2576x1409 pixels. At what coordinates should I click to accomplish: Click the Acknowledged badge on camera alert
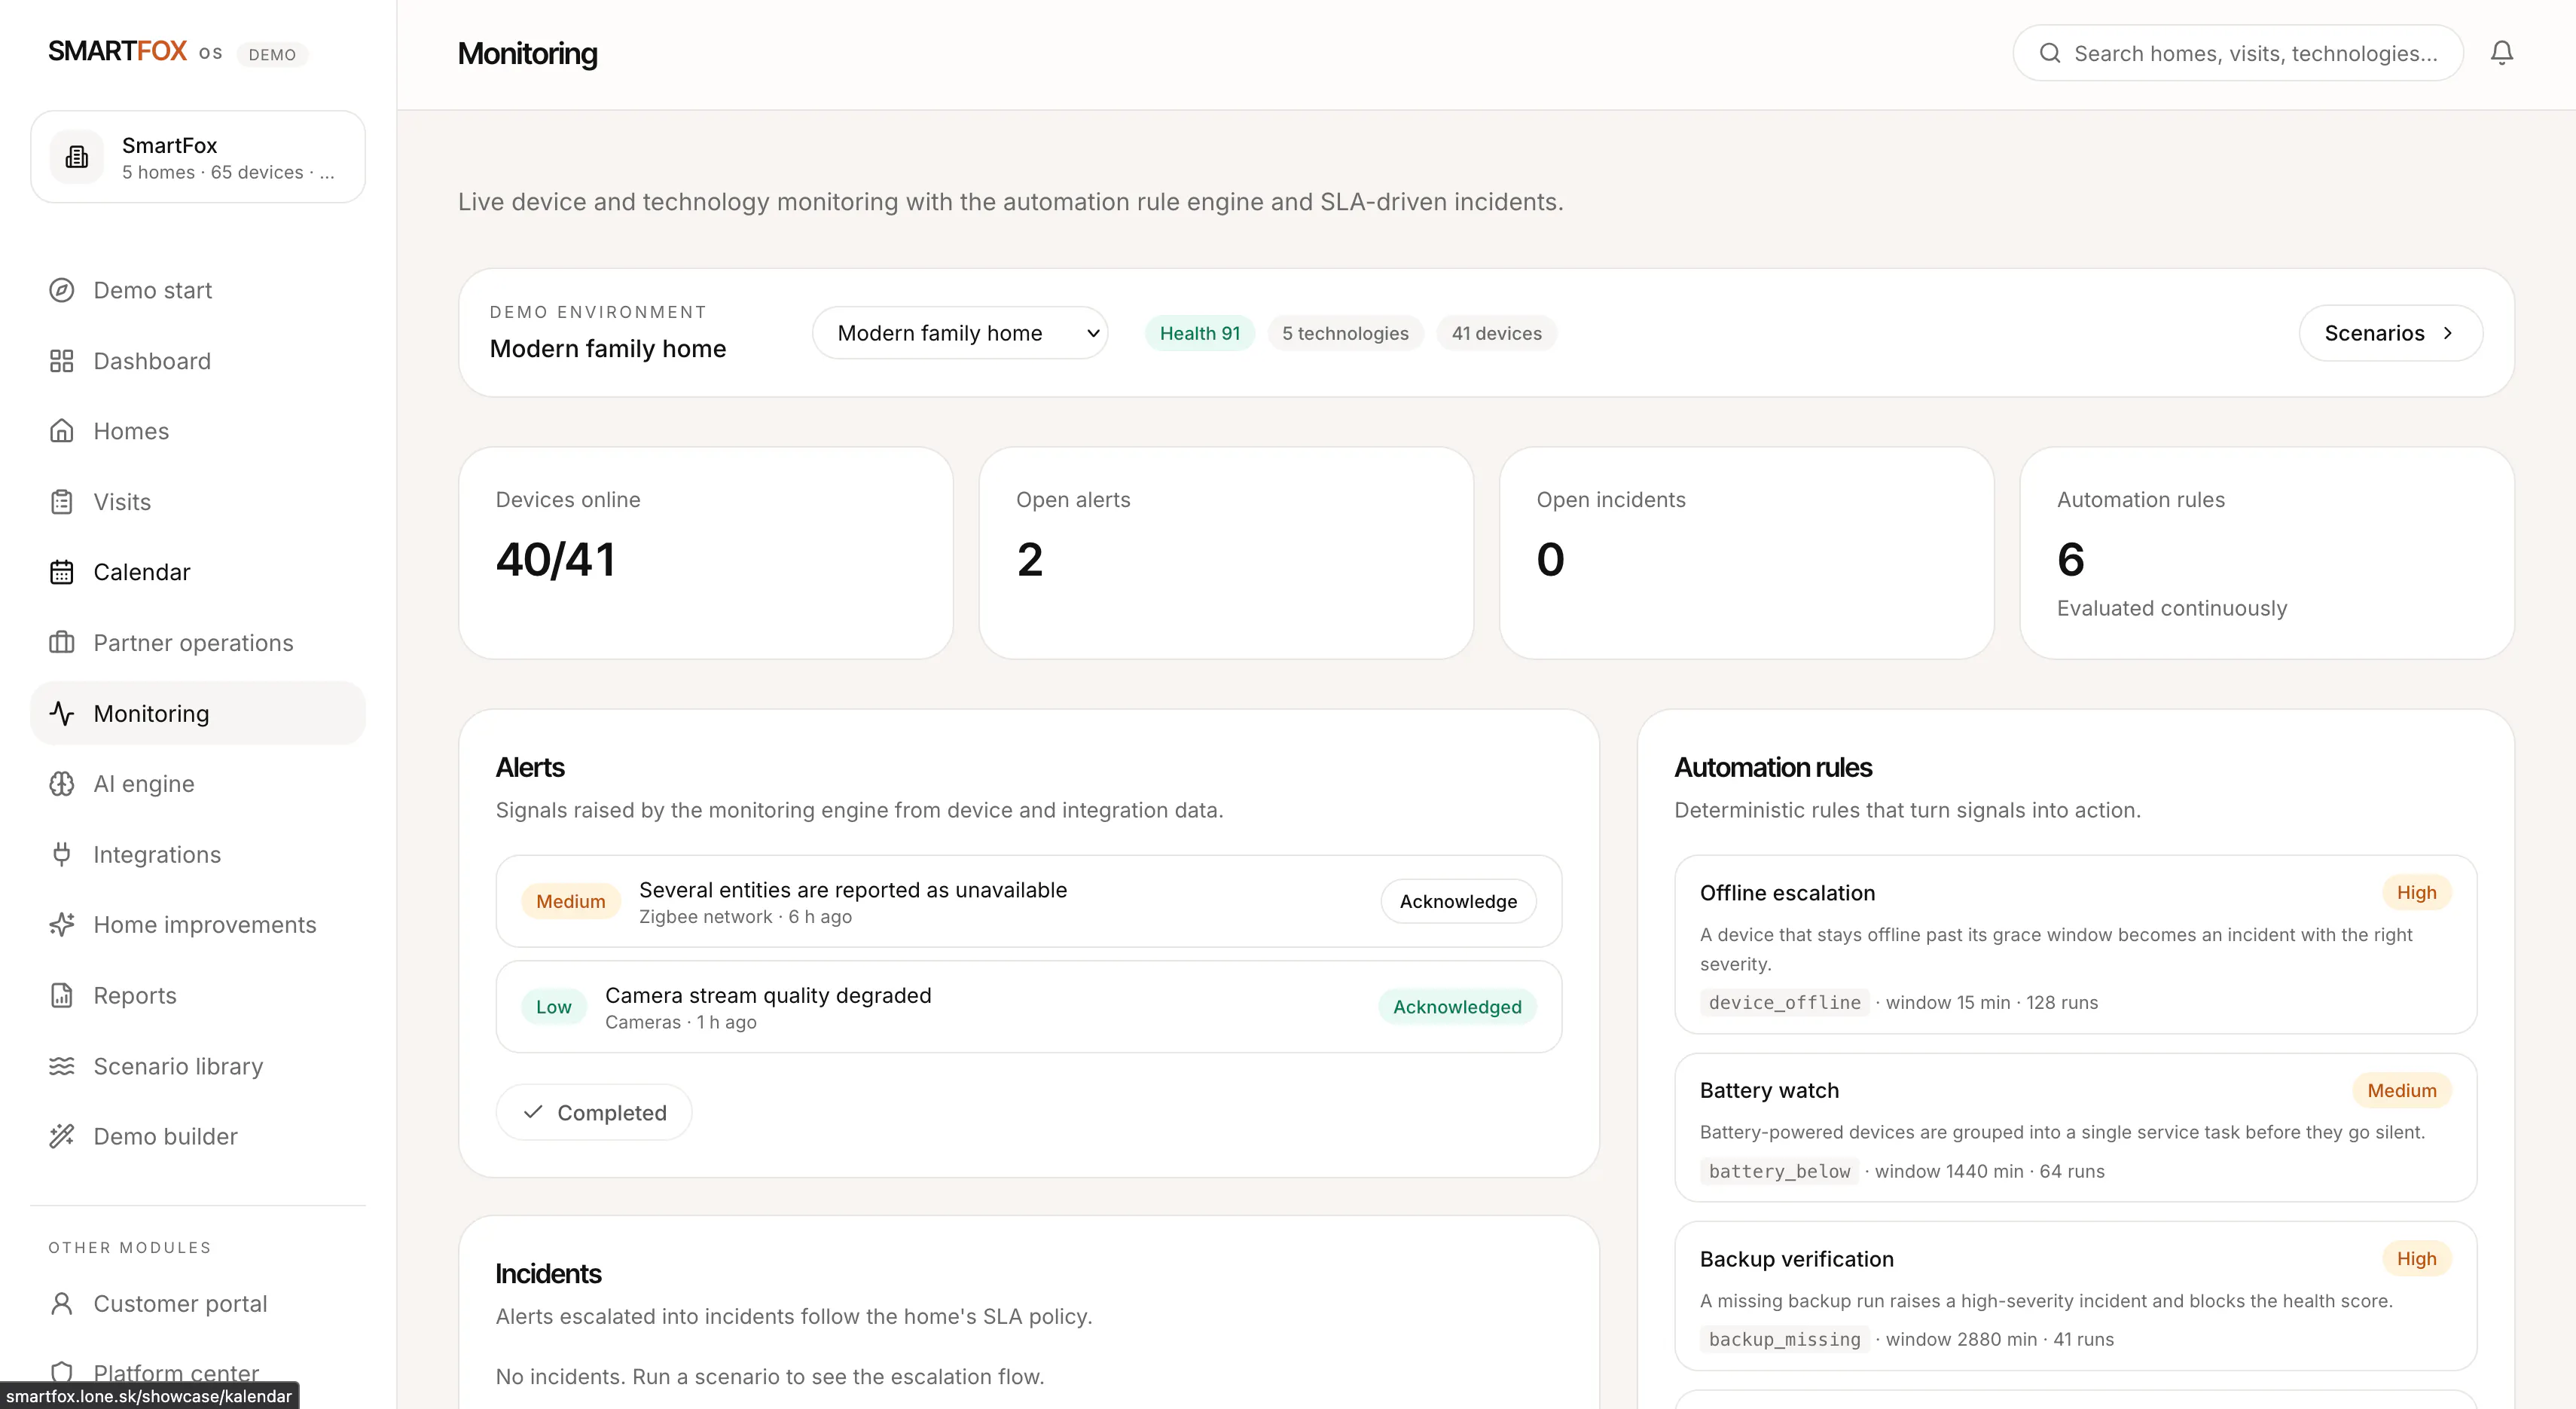(1457, 1007)
